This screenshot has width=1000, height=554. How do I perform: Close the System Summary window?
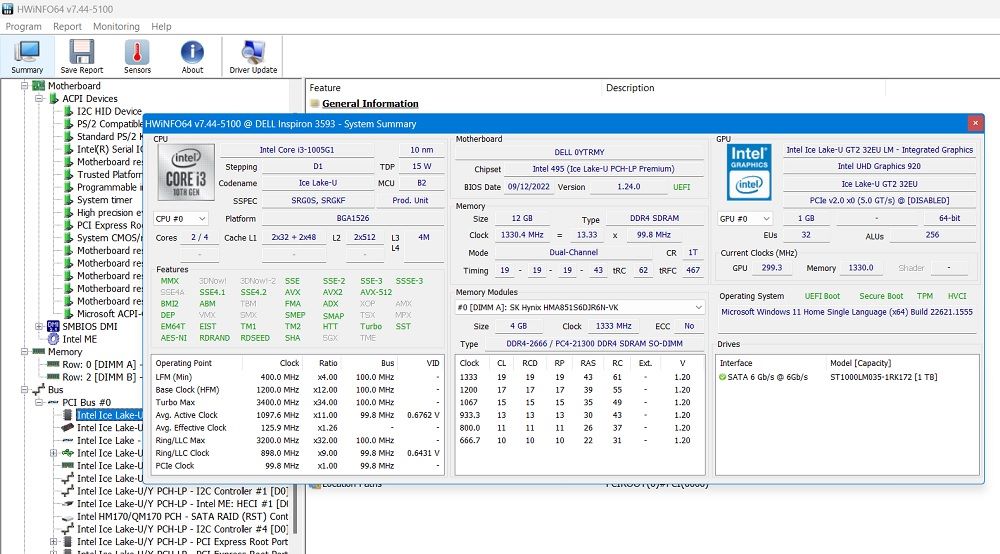pyautogui.click(x=974, y=123)
